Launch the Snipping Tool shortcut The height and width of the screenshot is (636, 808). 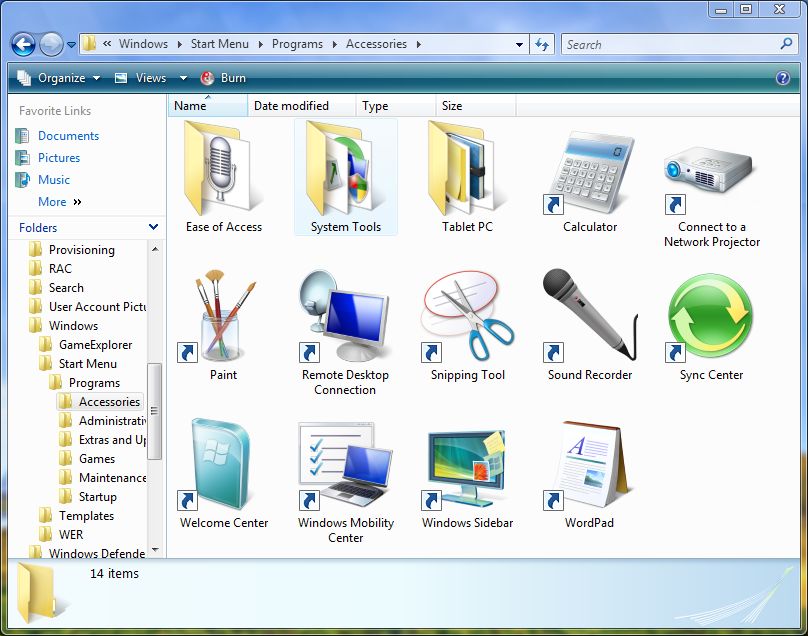pyautogui.click(x=467, y=325)
